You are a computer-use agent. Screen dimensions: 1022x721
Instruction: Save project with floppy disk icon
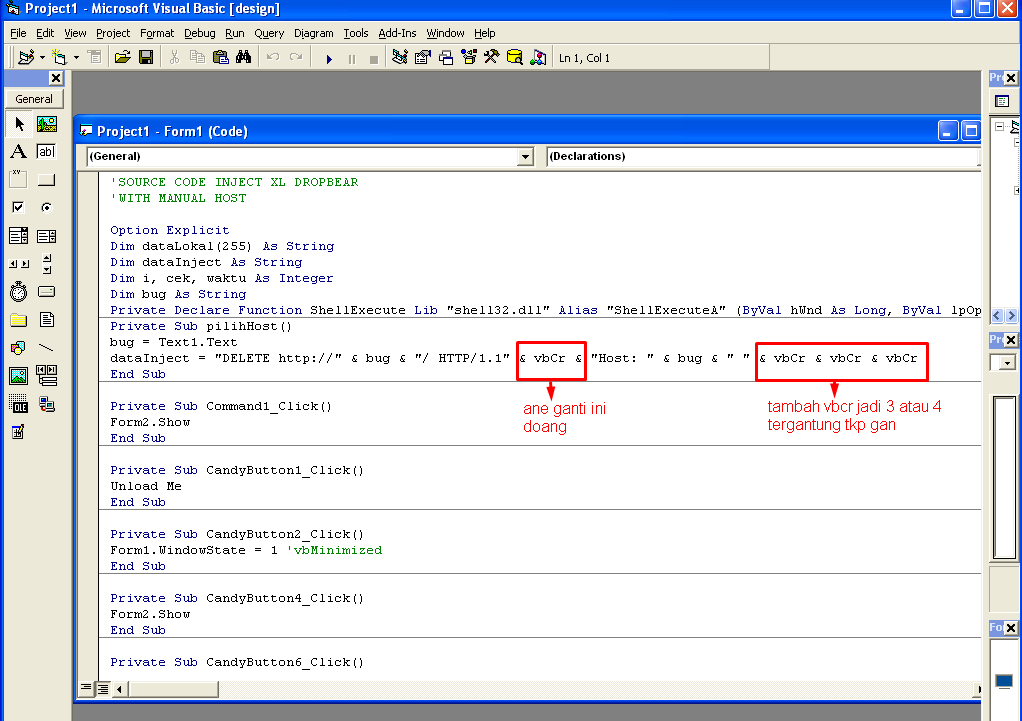point(146,57)
